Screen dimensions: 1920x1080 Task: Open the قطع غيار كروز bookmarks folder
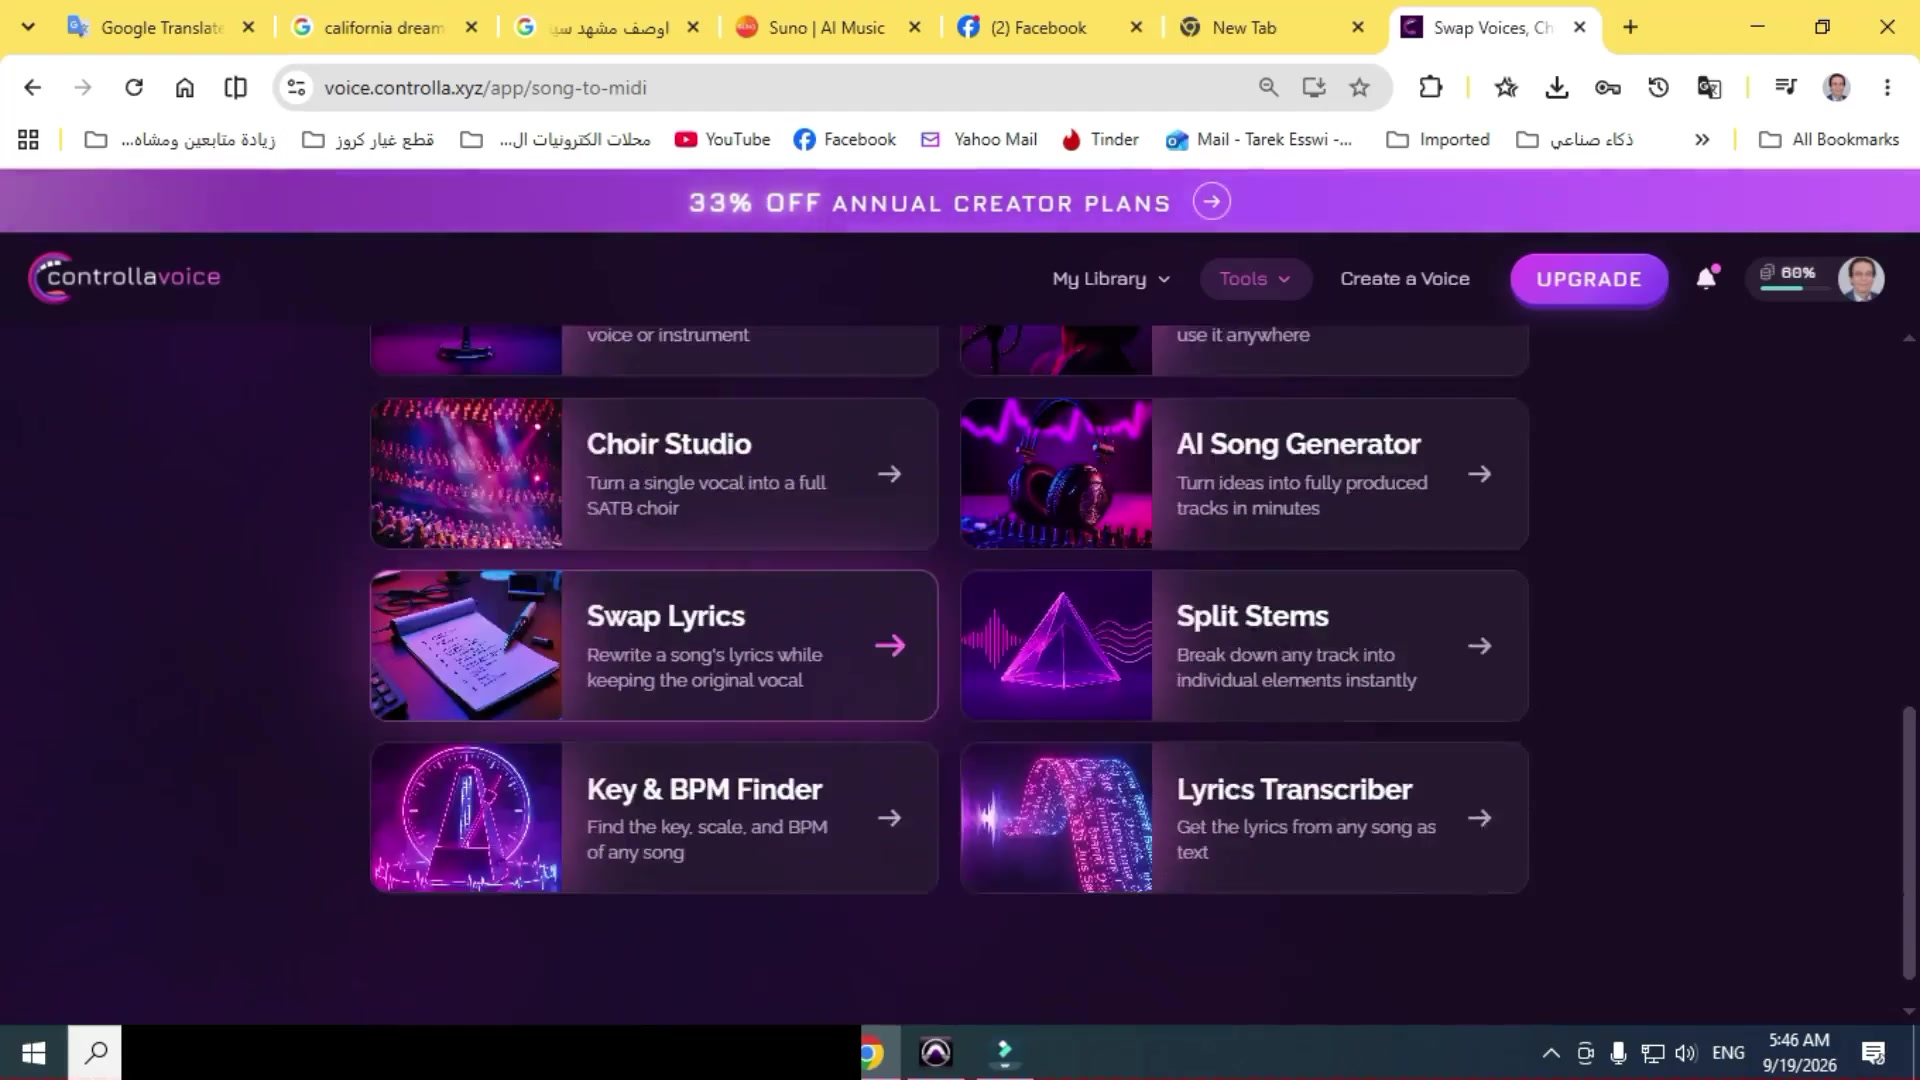point(368,140)
